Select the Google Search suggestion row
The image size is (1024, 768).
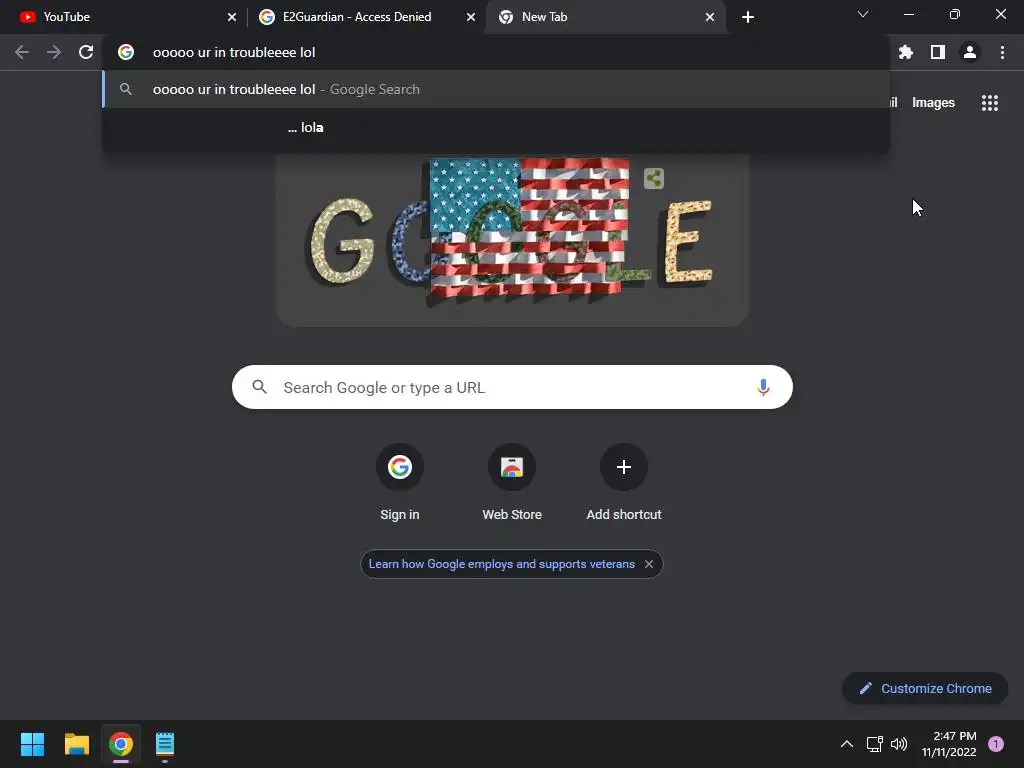(x=496, y=89)
